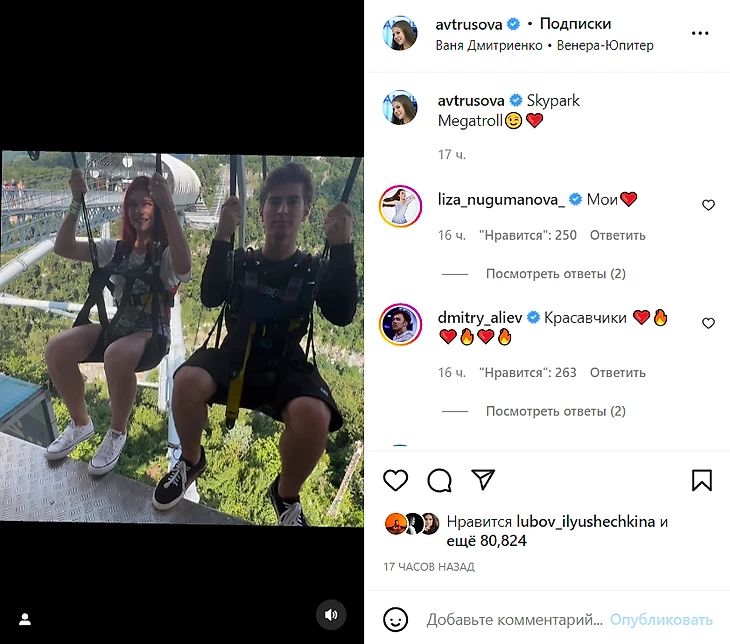Viewport: 730px width, 644px height.
Task: Open the comment bubble icon
Action: [x=439, y=480]
